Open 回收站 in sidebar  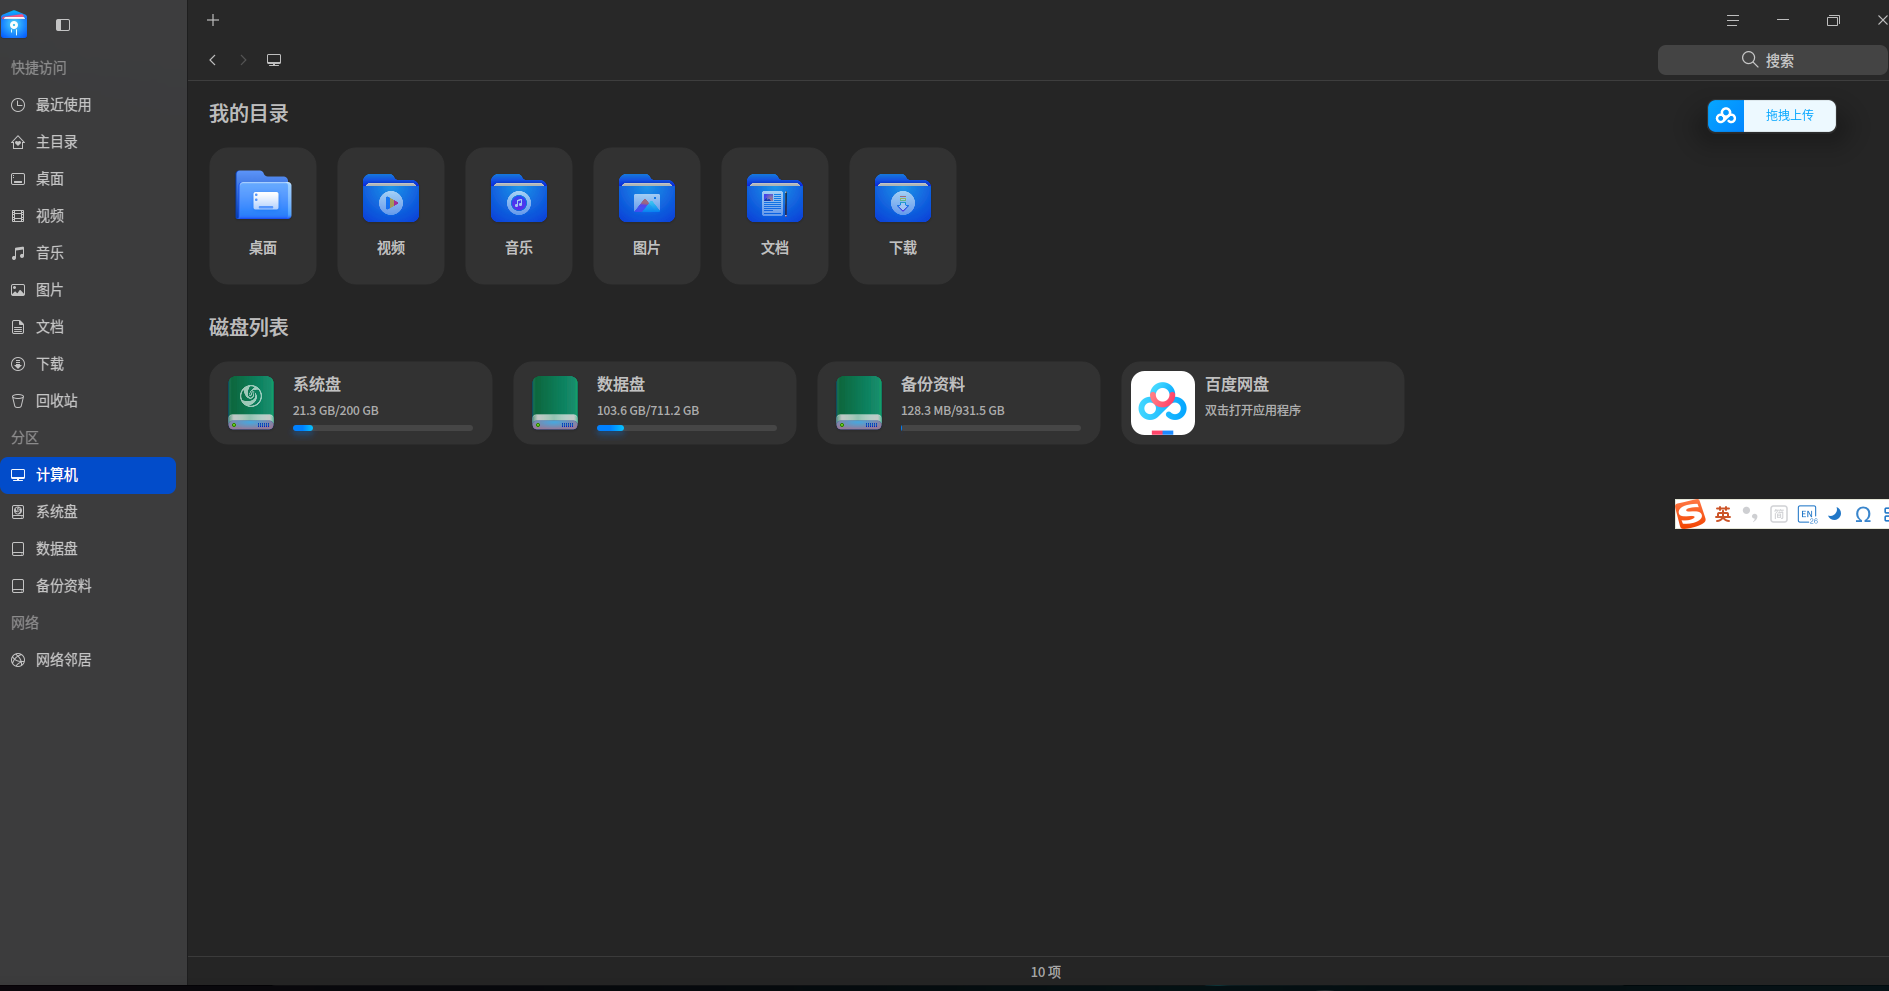pyautogui.click(x=88, y=401)
